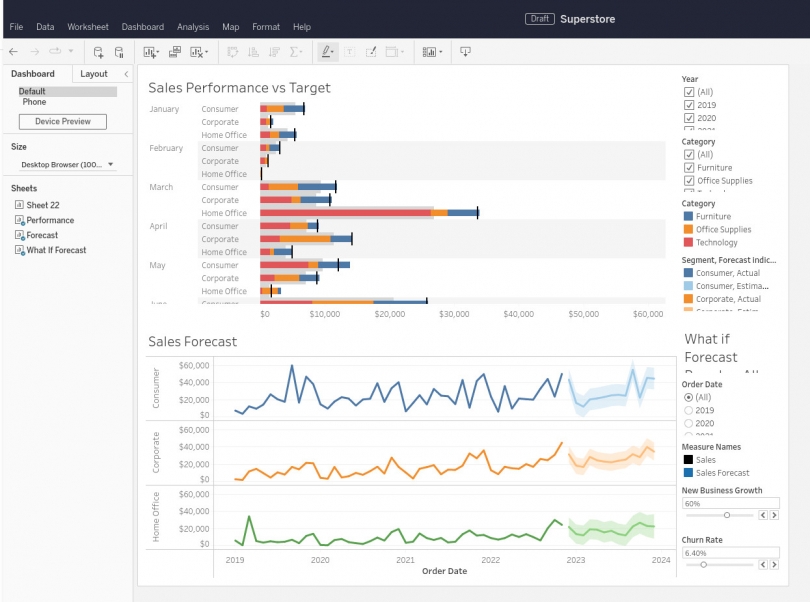Select the Forecast sheet in the Sheets list

click(42, 237)
